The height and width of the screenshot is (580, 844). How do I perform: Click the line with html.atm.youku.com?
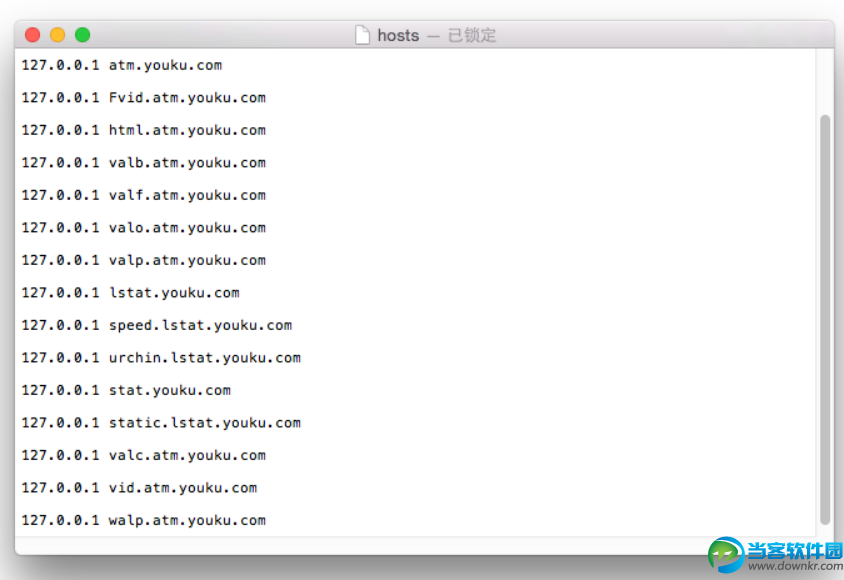click(x=144, y=130)
